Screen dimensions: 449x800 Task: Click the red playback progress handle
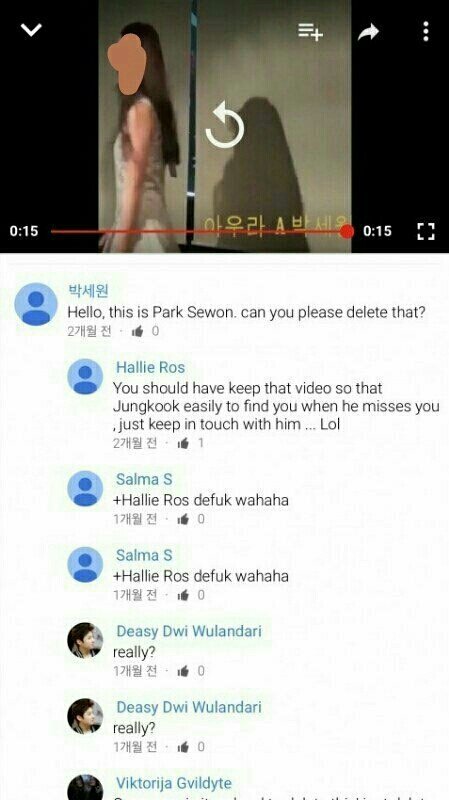point(347,232)
